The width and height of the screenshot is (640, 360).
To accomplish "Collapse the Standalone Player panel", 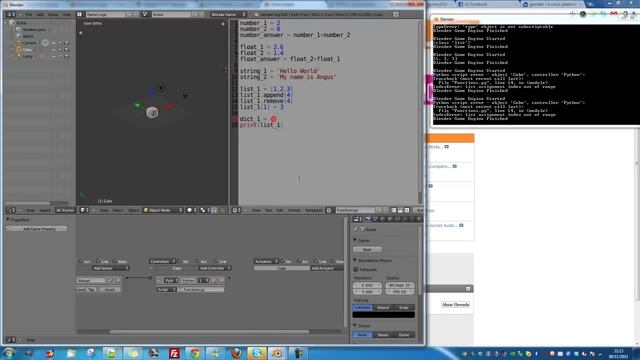I will 355,260.
